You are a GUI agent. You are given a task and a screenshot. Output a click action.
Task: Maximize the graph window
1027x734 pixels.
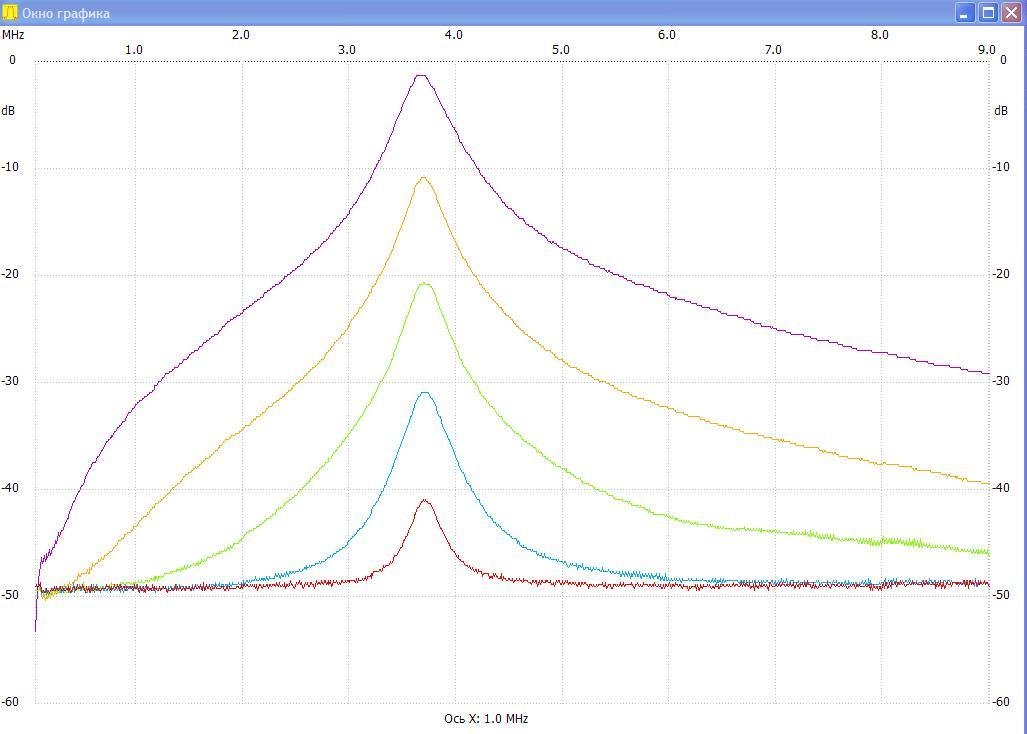coord(988,13)
